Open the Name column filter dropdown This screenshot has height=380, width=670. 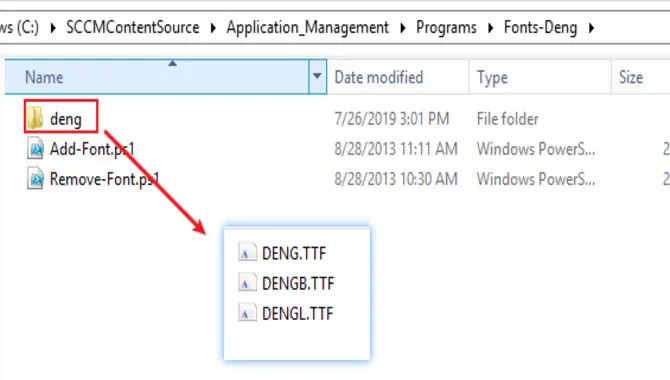click(317, 77)
